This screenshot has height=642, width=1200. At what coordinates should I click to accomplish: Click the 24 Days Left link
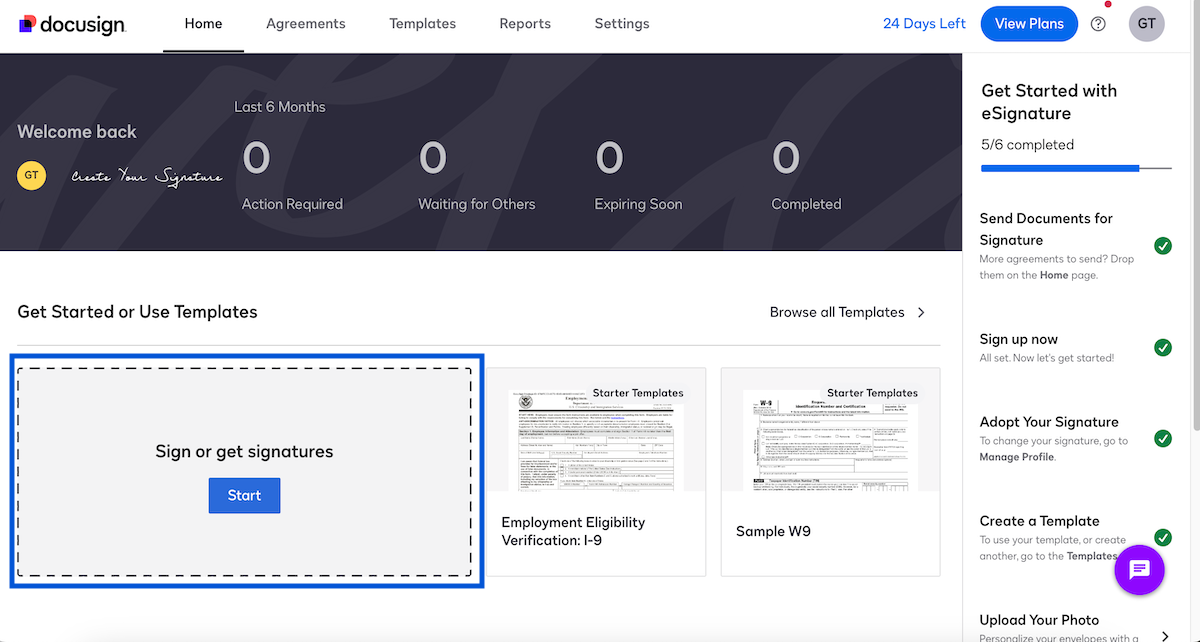923,23
